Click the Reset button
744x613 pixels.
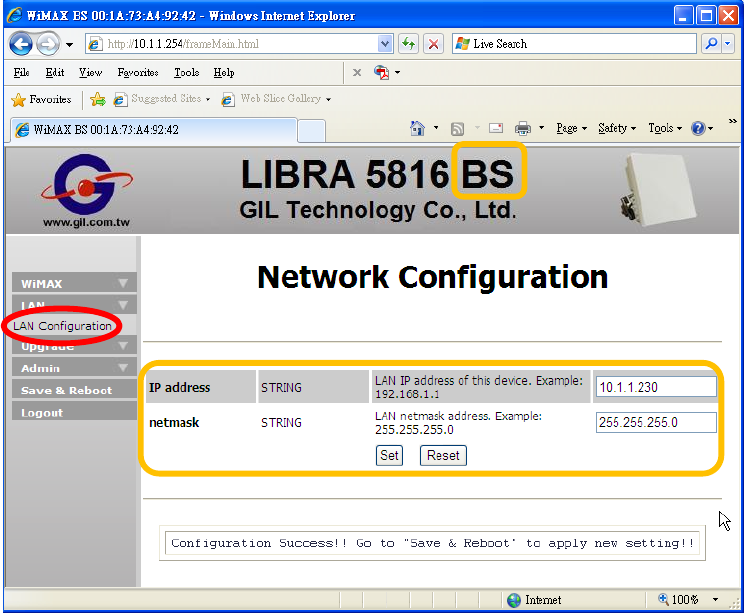click(x=443, y=455)
